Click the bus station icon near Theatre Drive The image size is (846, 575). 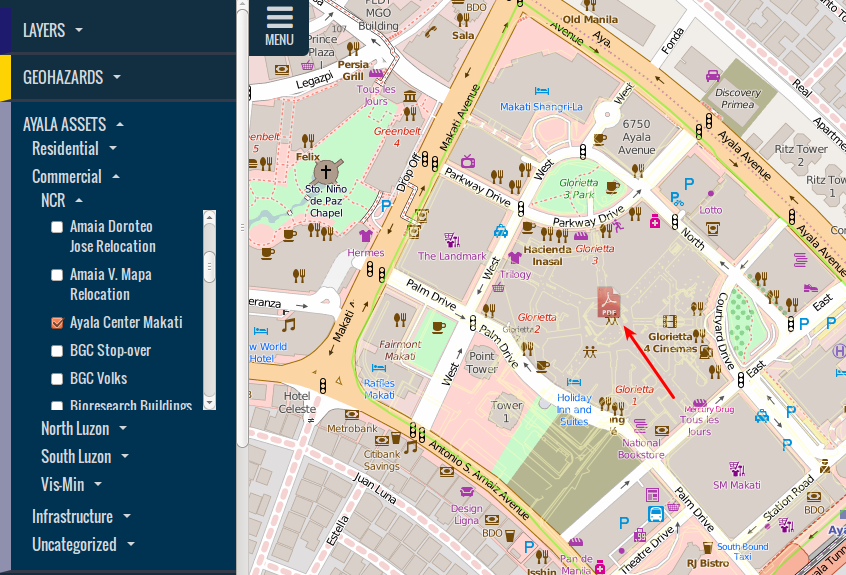click(x=656, y=514)
